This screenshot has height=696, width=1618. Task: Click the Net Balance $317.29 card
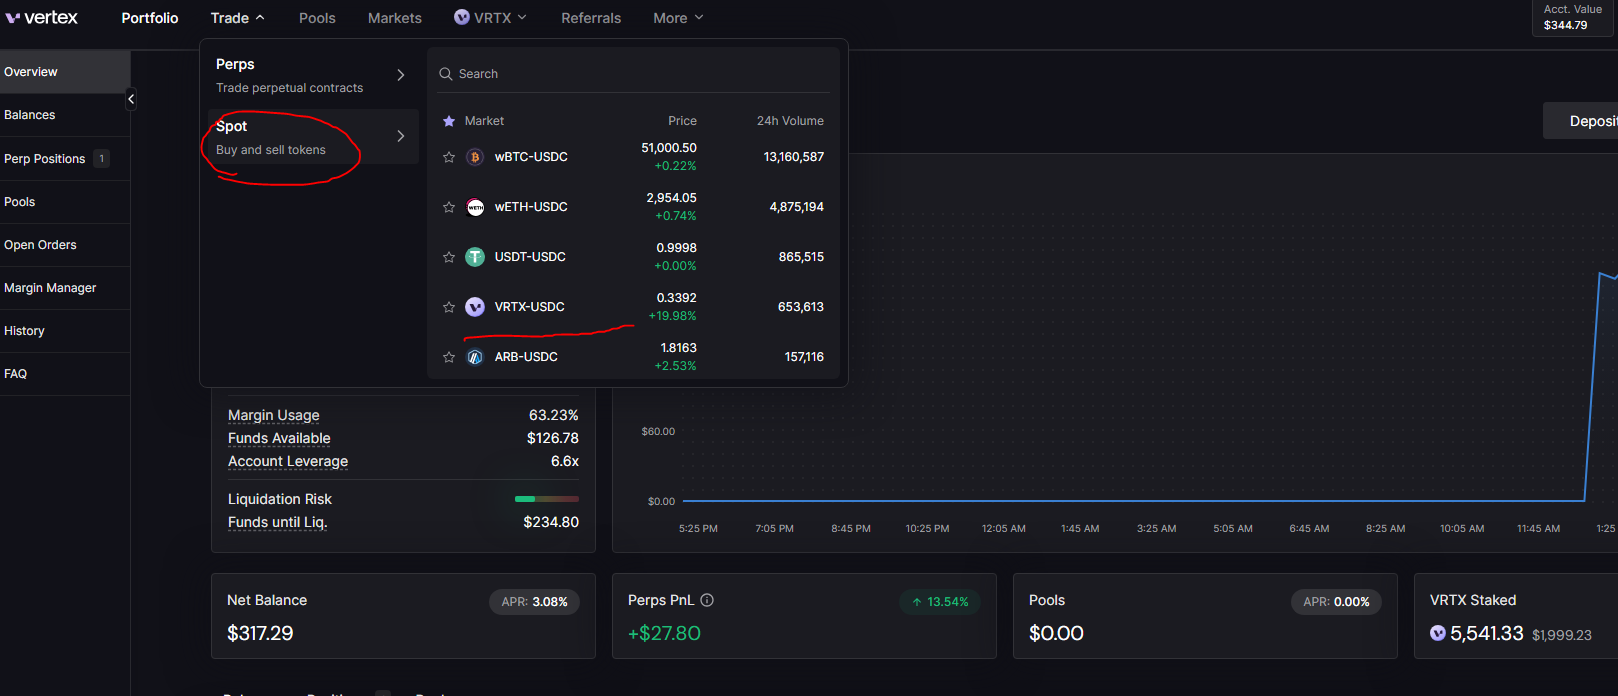[403, 616]
